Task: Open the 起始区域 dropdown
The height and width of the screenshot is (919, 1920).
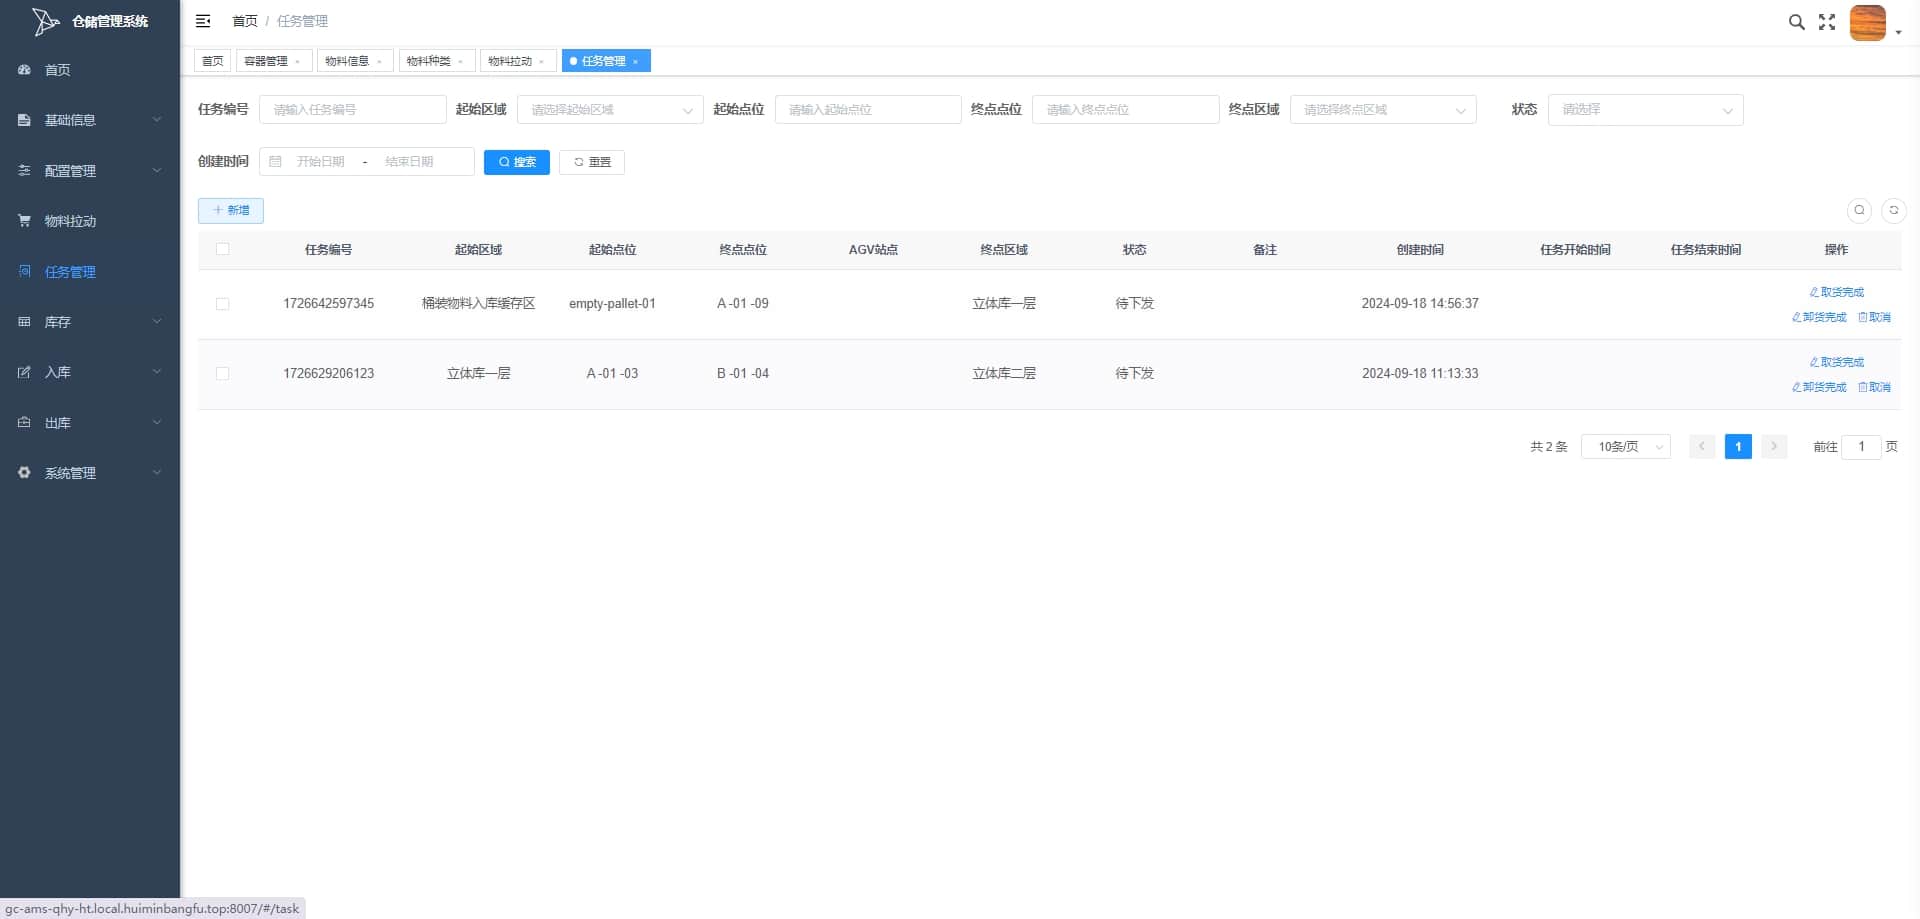Action: [x=610, y=110]
